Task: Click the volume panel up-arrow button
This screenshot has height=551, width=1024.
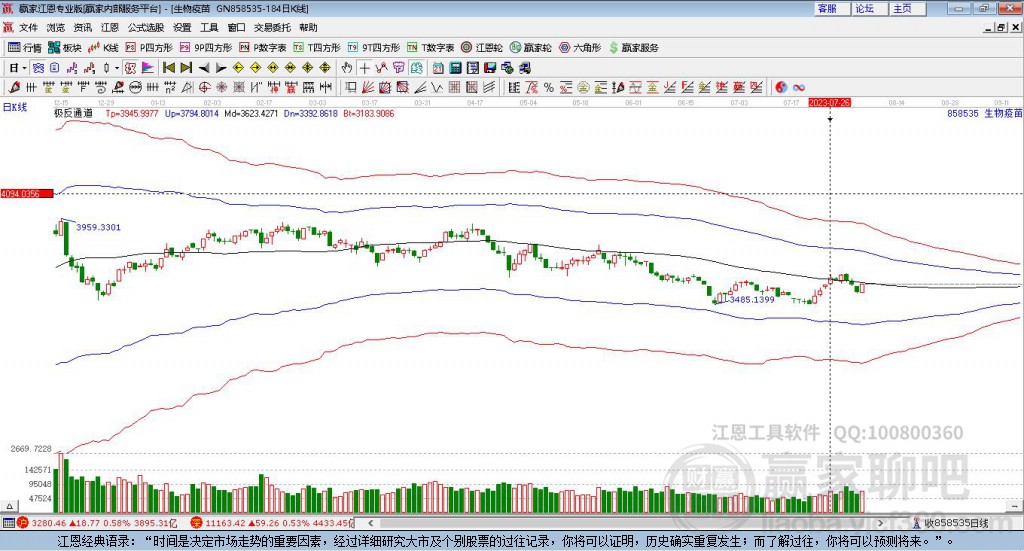Action: pos(9,506)
